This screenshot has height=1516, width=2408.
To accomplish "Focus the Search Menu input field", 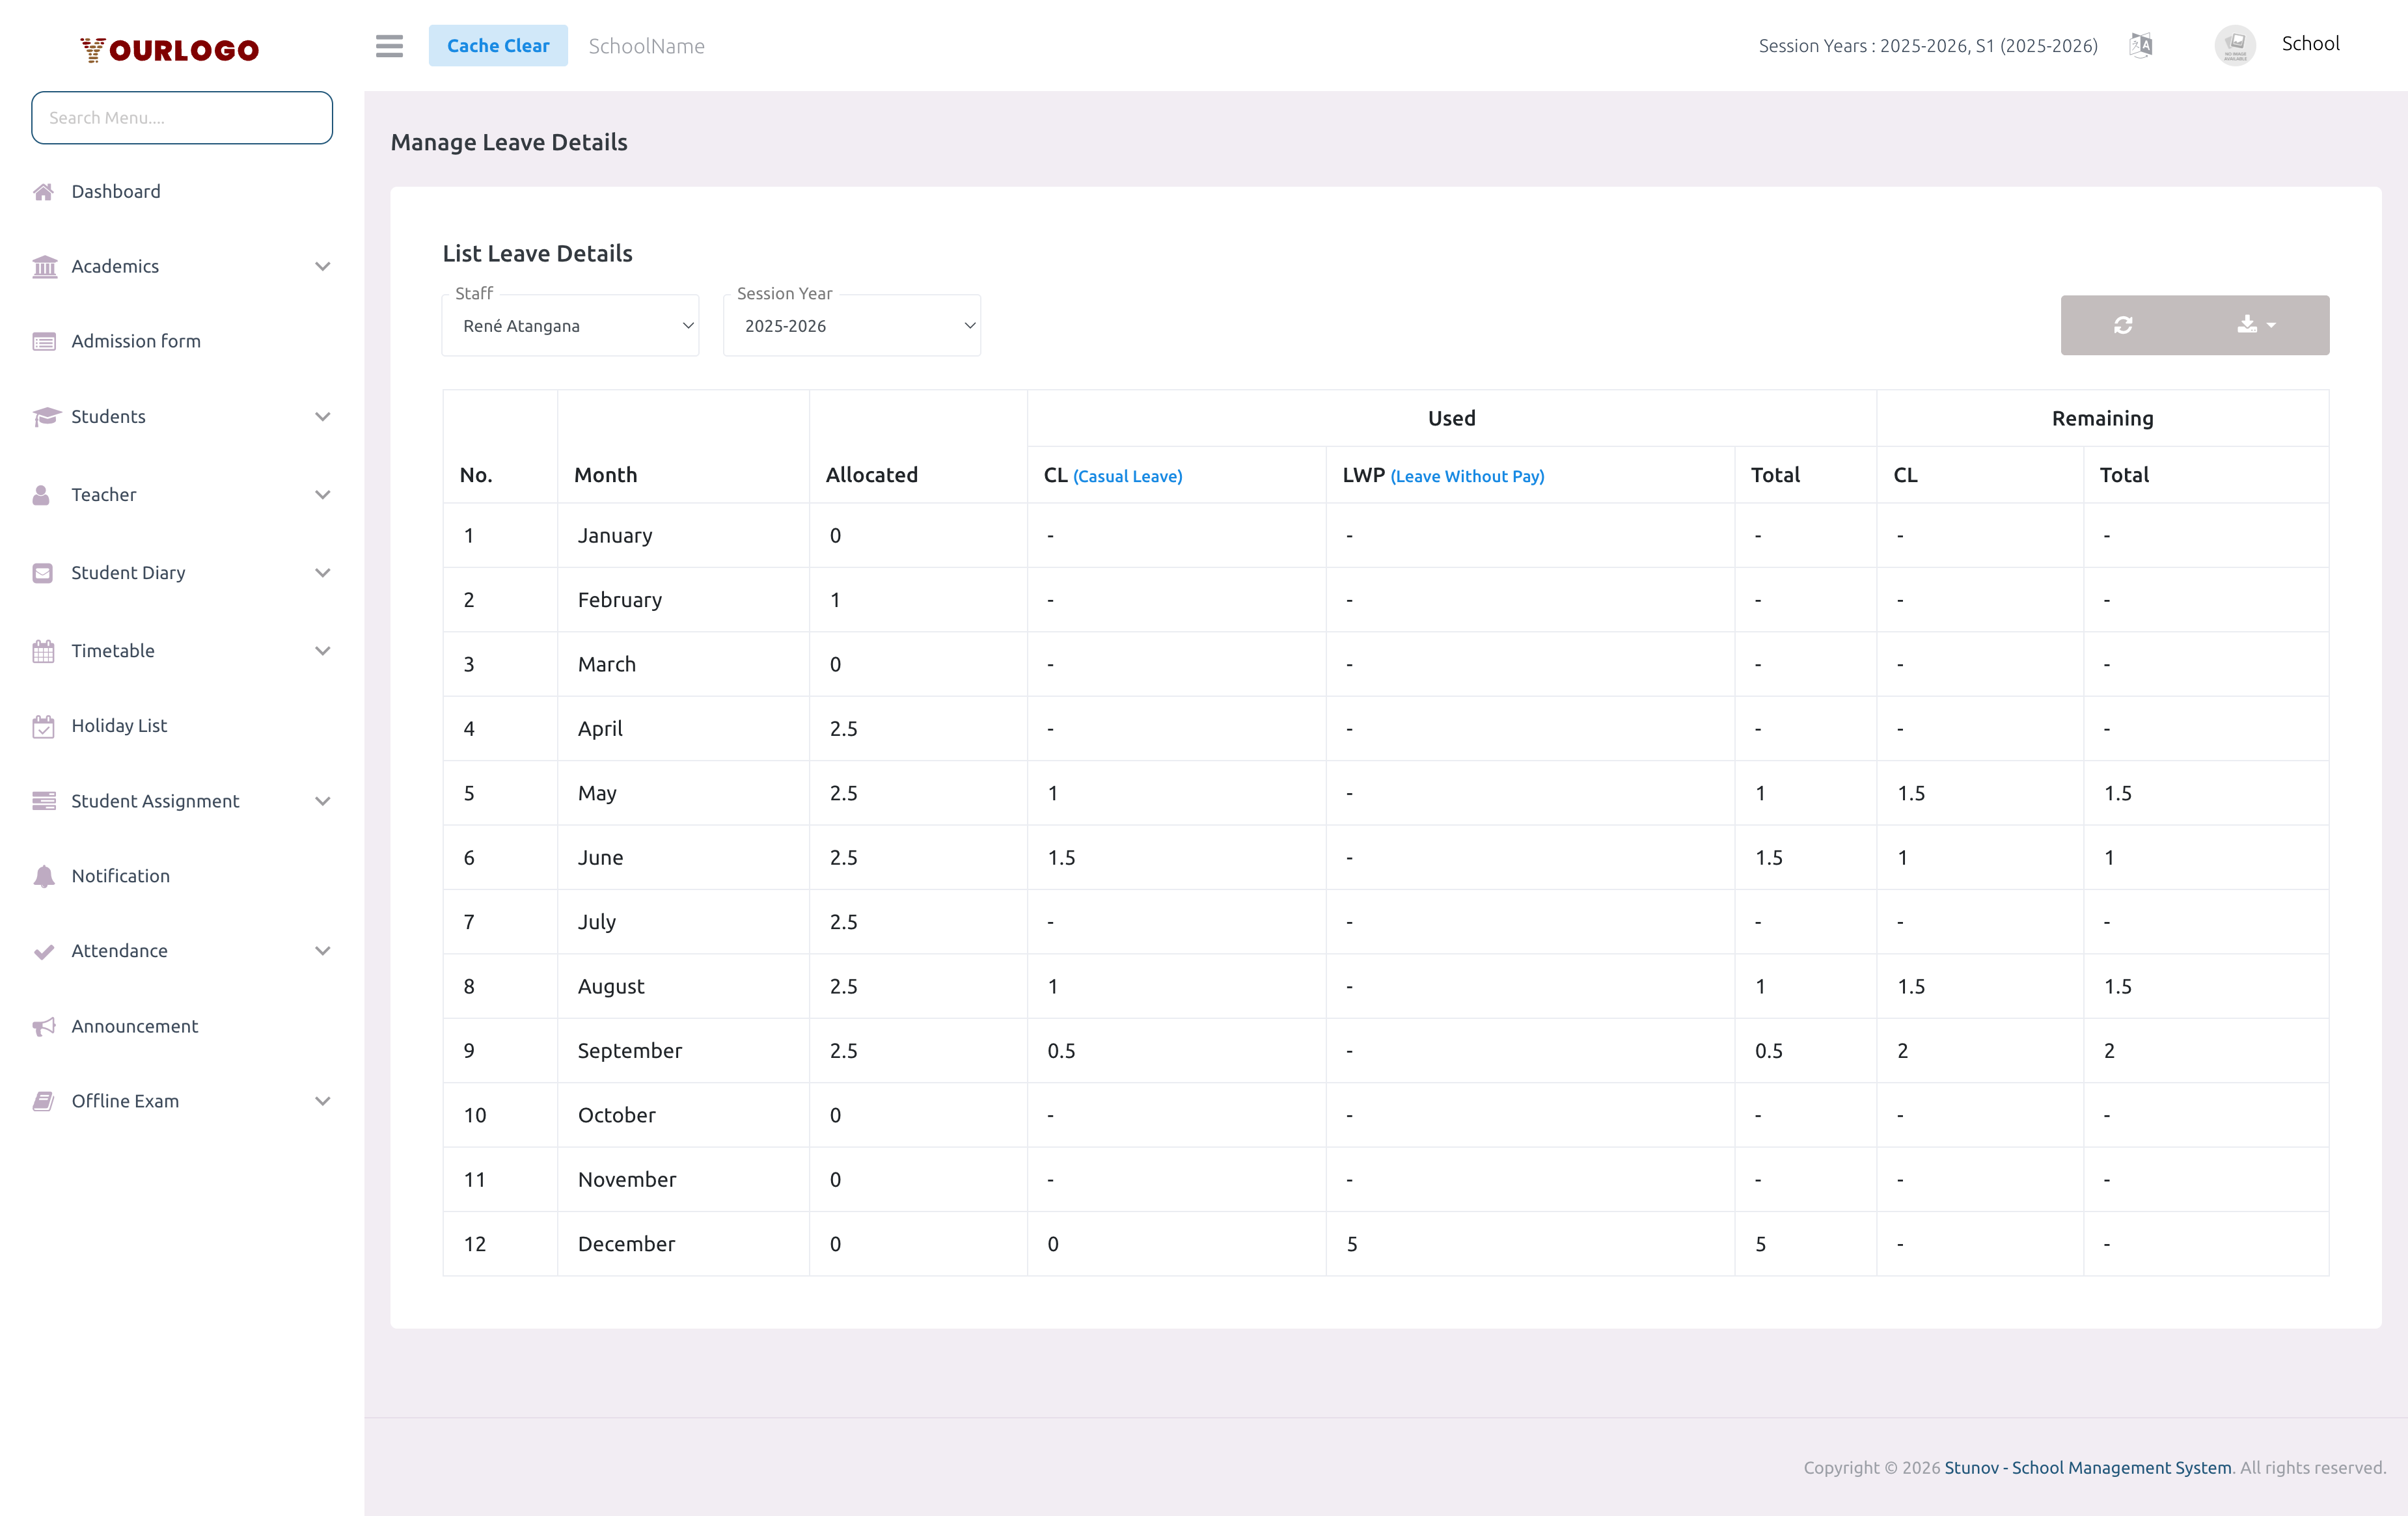I will coord(182,118).
